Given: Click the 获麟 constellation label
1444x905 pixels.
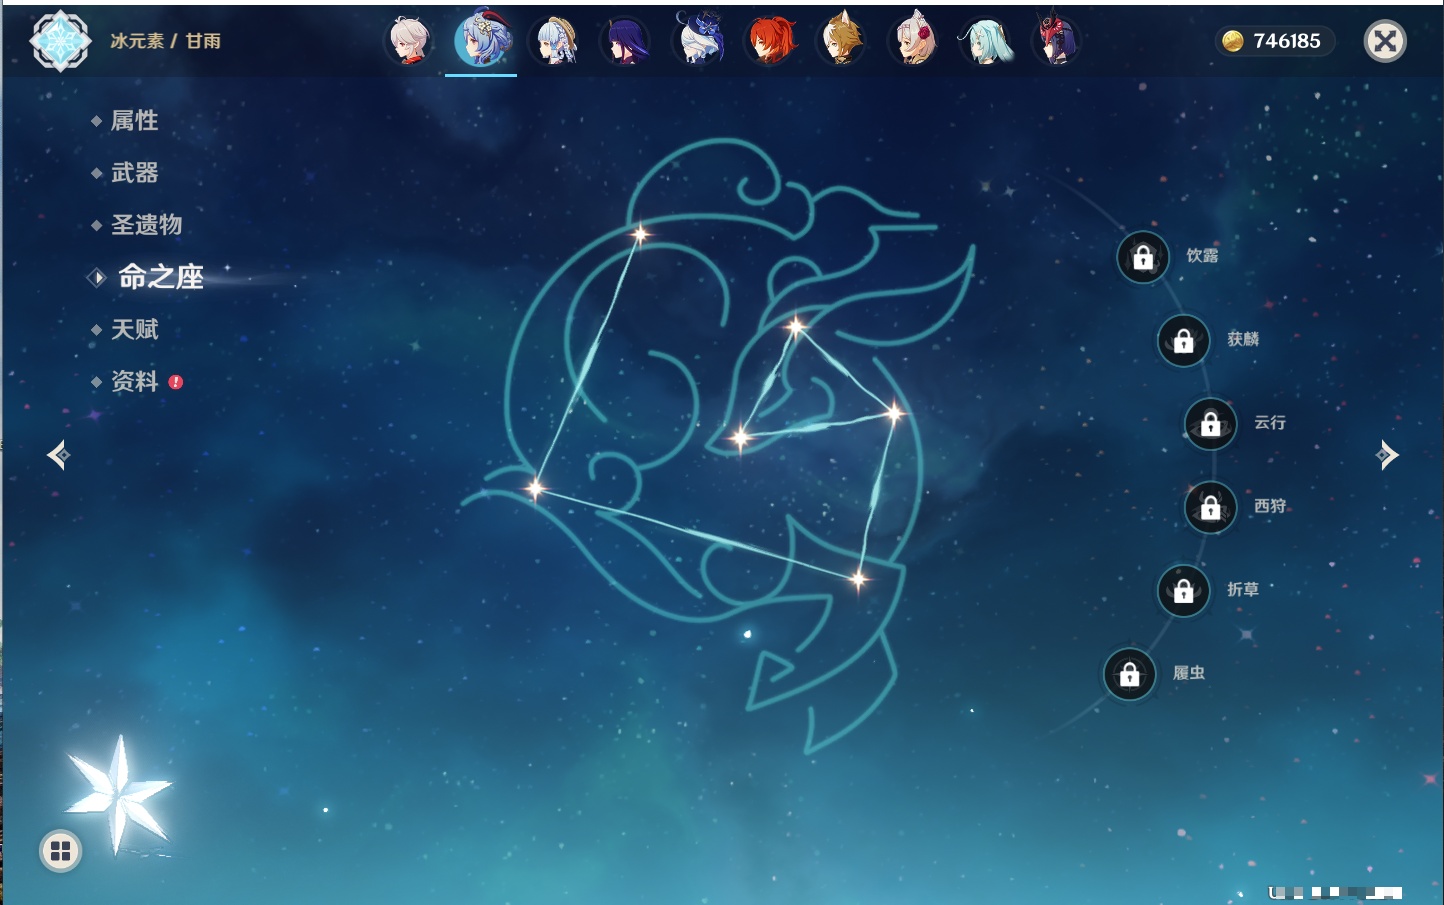Looking at the screenshot, I should pos(1243,339).
